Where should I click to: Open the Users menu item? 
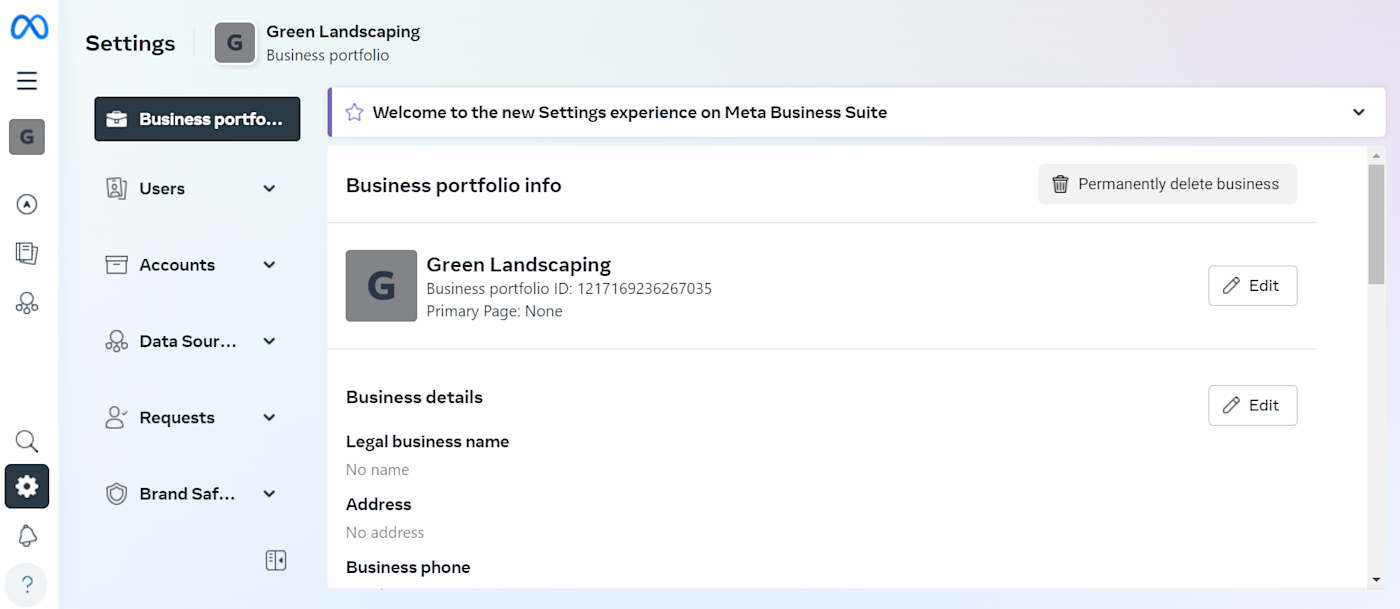click(197, 188)
